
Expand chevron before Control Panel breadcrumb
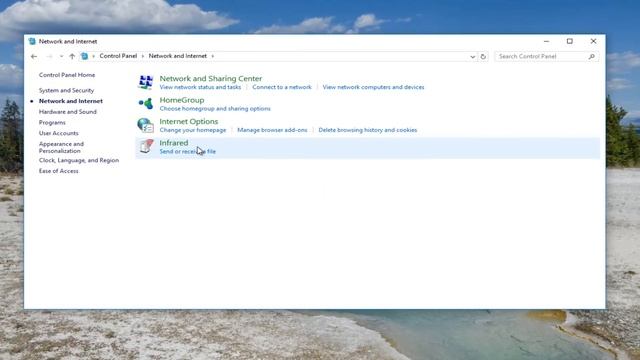click(x=93, y=56)
